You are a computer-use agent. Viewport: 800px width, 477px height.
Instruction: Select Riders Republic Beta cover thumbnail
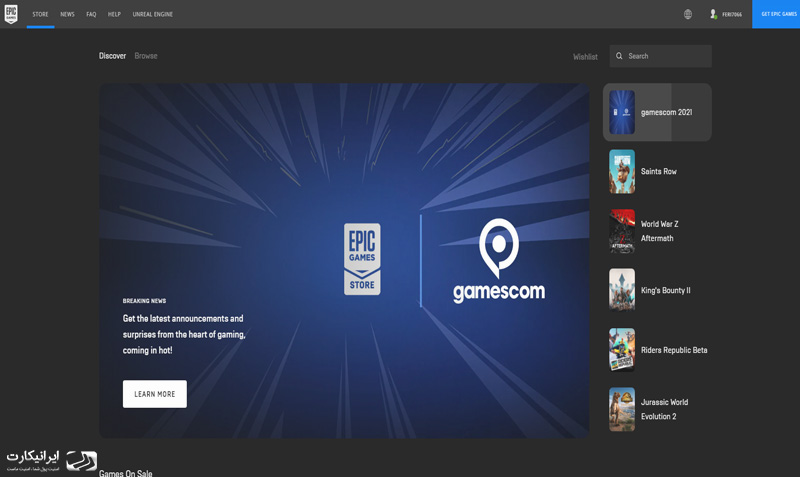click(622, 350)
